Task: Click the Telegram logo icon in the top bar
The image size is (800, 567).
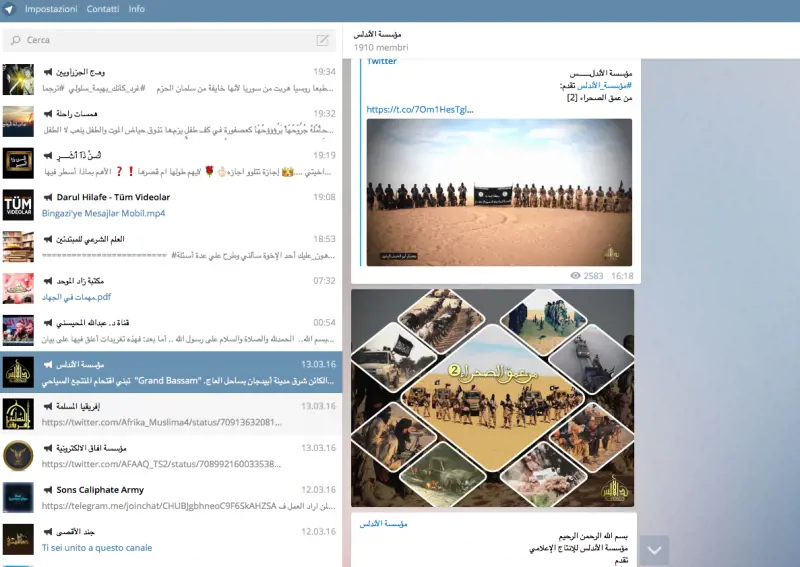Action: [x=9, y=9]
